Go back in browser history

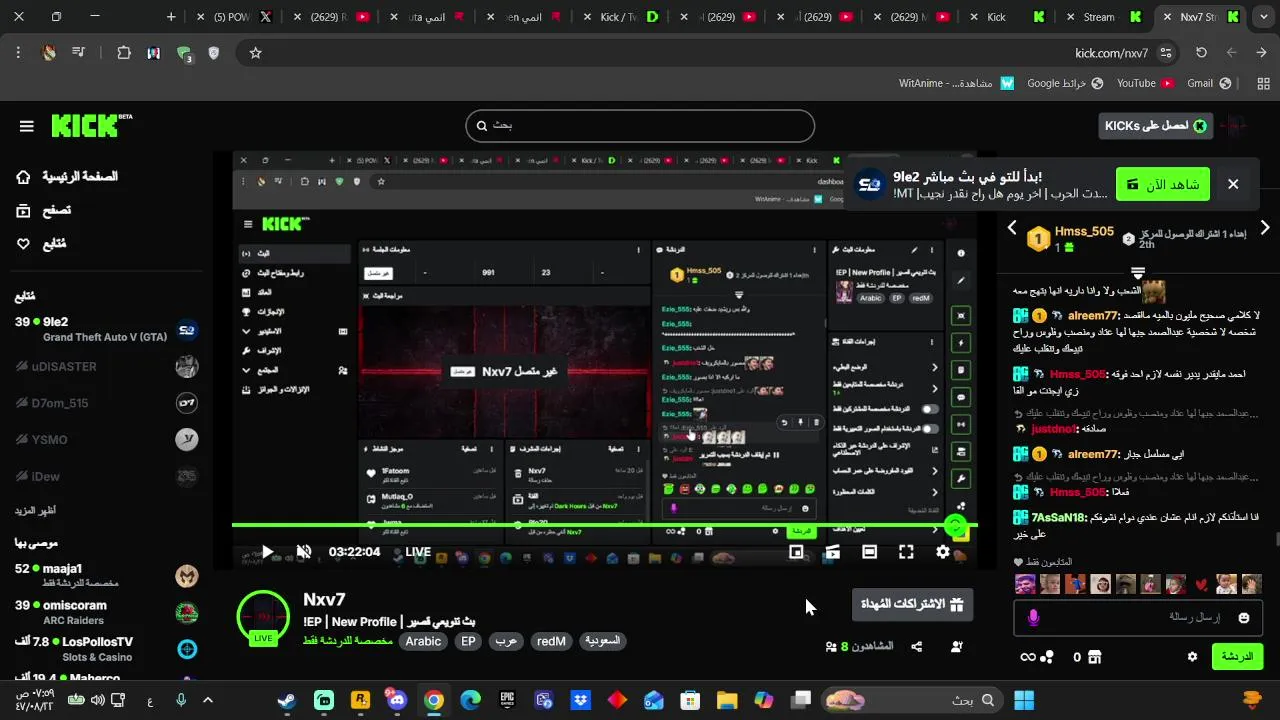[1262, 53]
